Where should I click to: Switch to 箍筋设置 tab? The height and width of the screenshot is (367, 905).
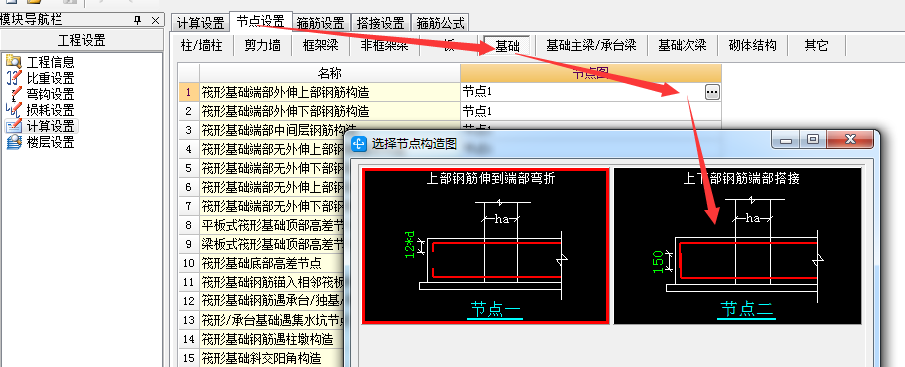click(x=320, y=23)
